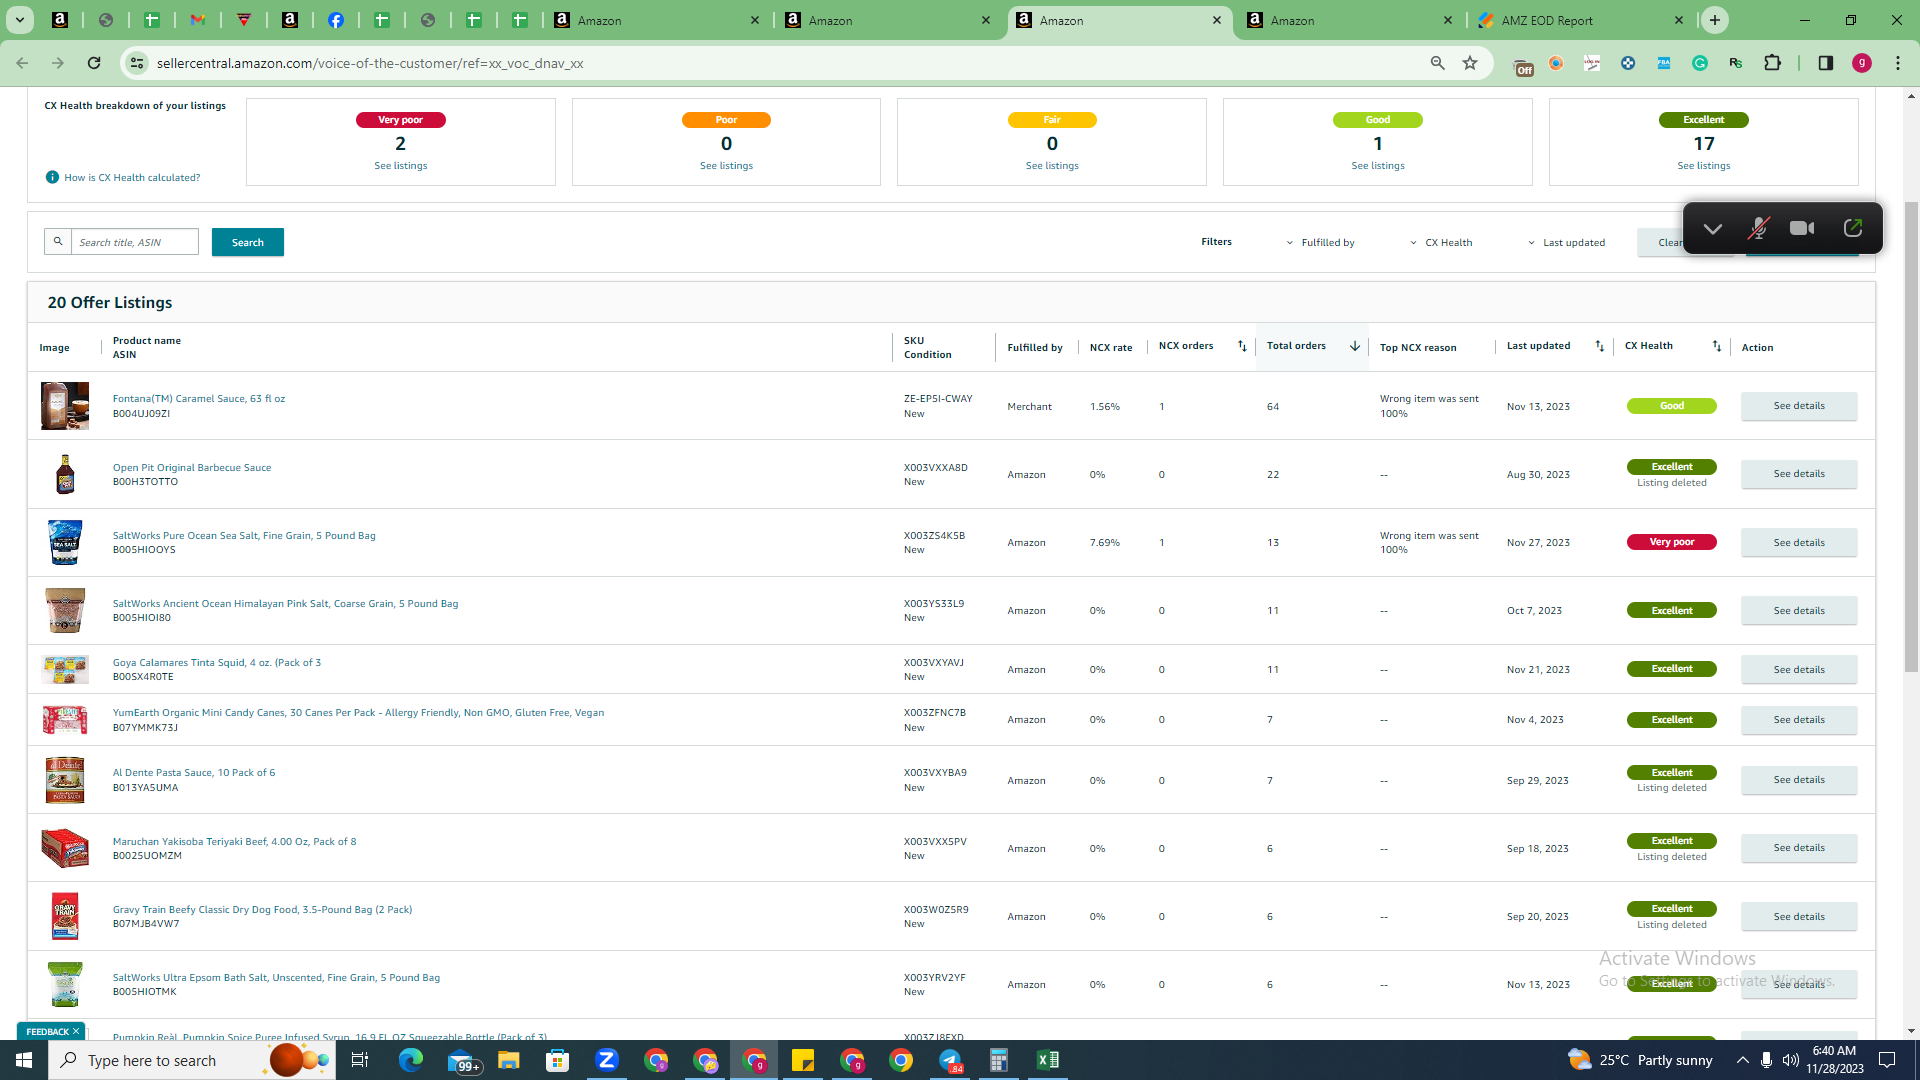This screenshot has height=1080, width=1920.
Task: Open Telegram from the taskbar
Action: (x=950, y=1060)
